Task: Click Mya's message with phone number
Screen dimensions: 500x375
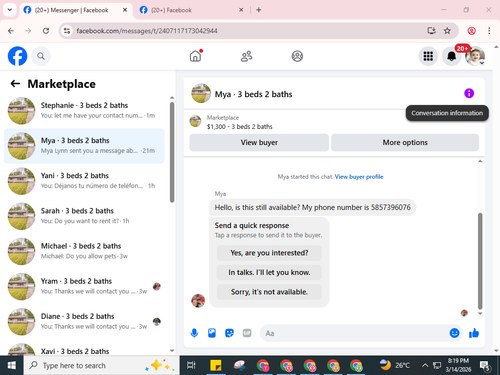Action: [x=312, y=208]
